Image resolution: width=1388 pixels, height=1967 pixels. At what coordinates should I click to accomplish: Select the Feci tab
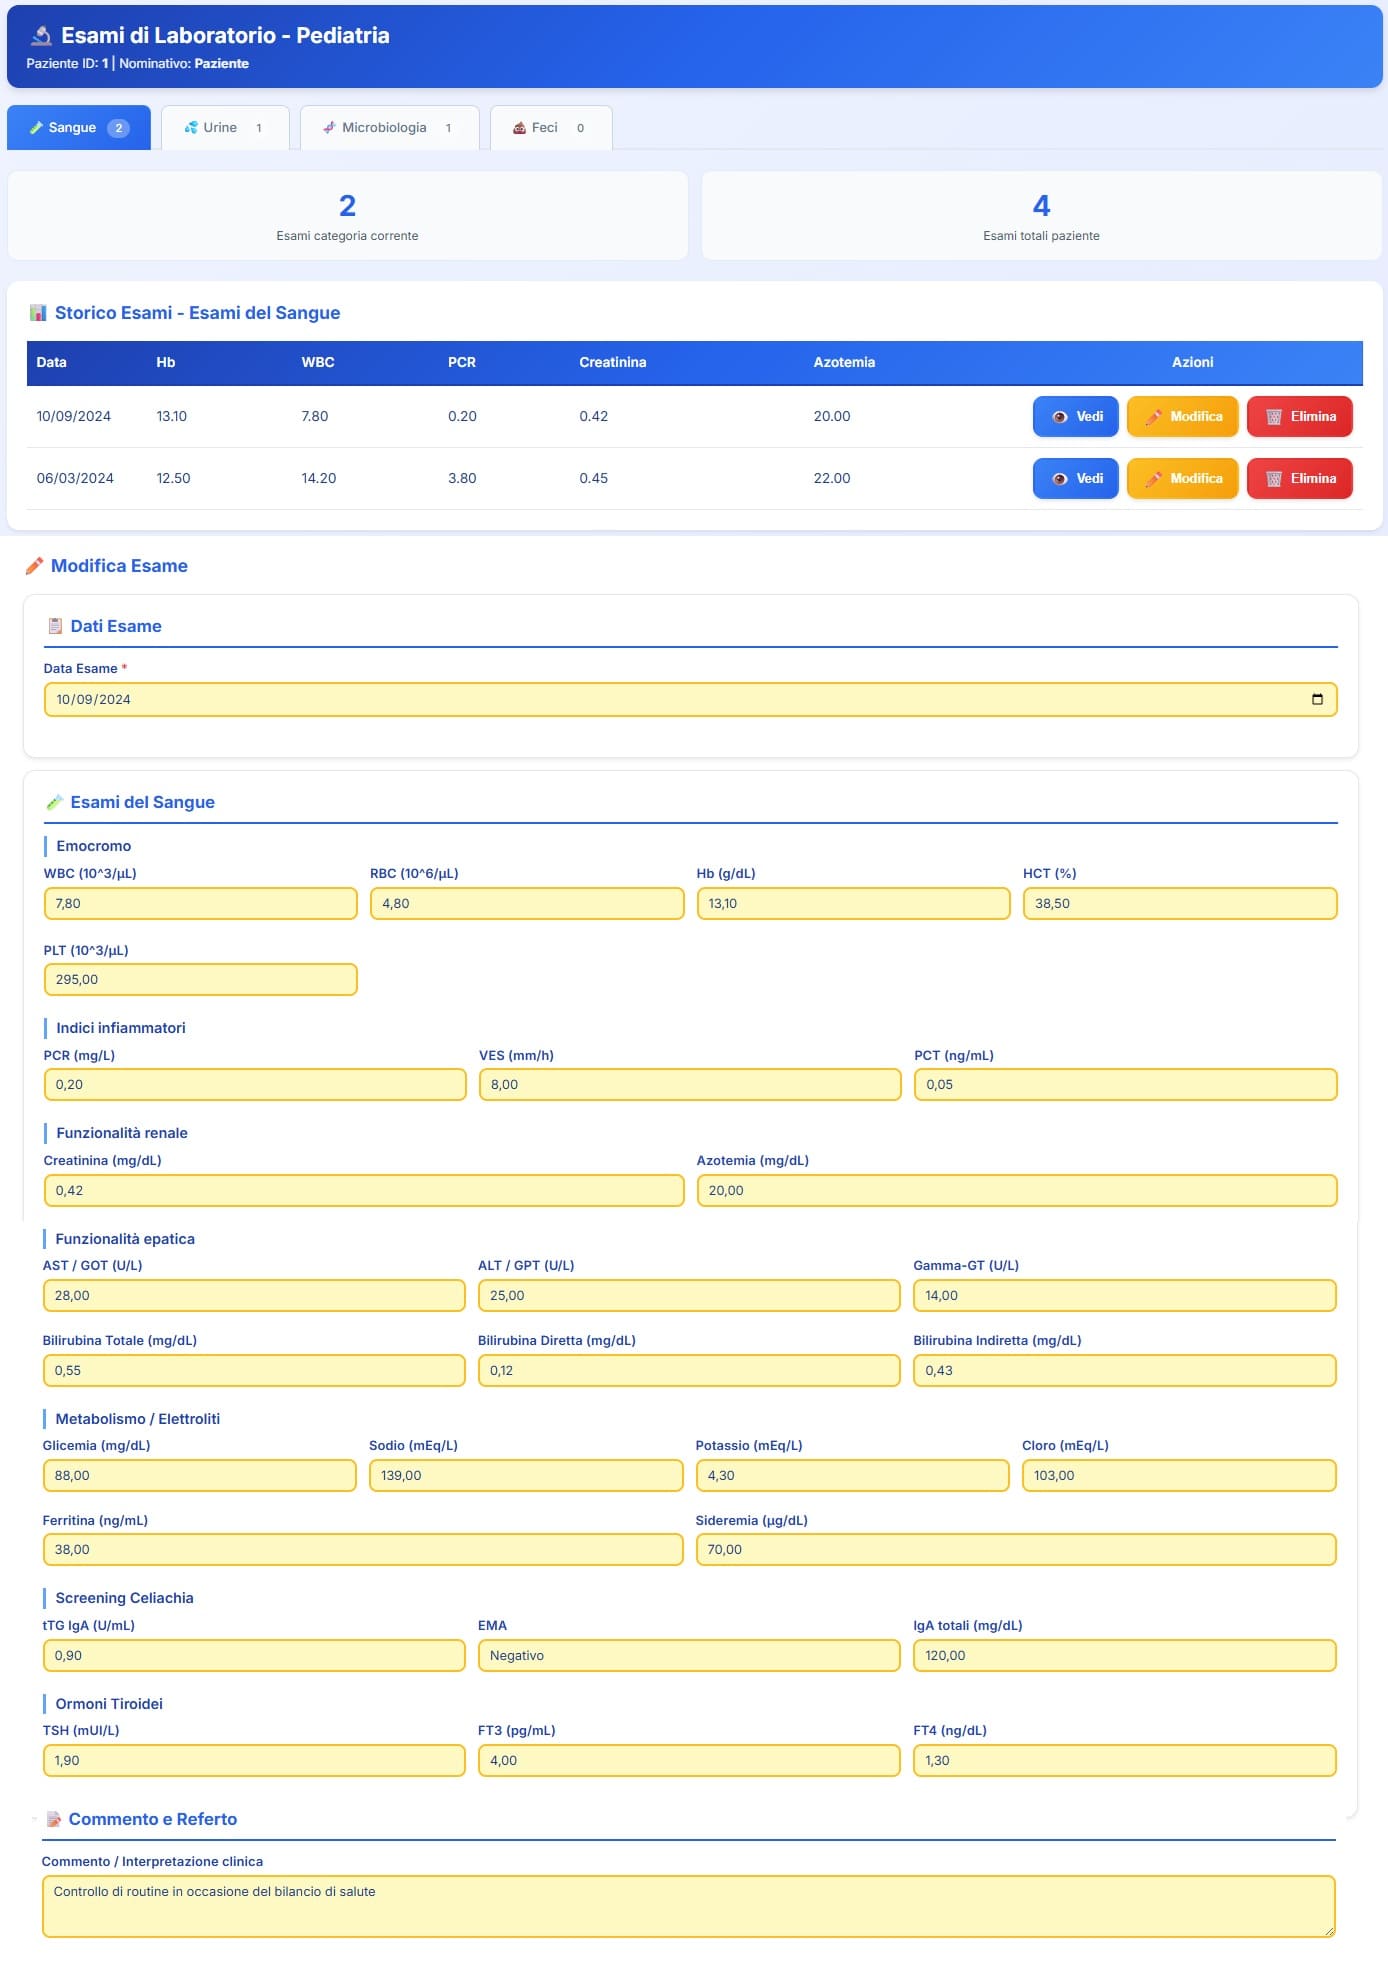tap(549, 128)
